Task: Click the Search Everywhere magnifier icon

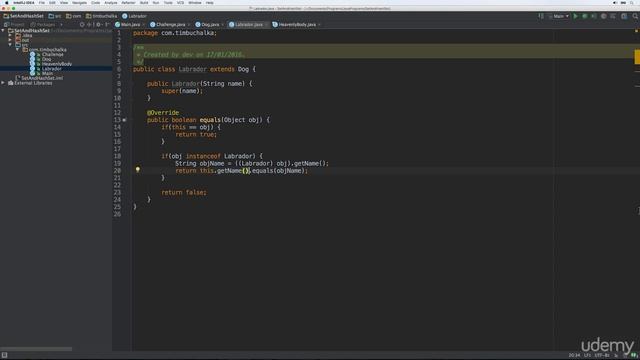Action: pos(635,16)
